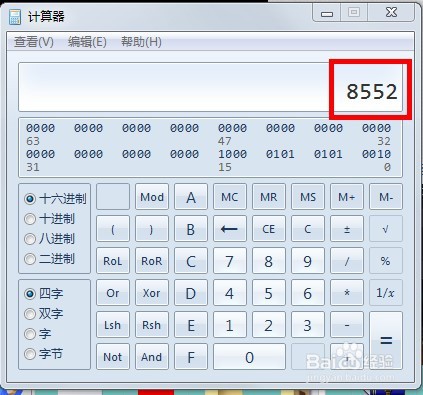Select the 字 word-size radio option

38,334
